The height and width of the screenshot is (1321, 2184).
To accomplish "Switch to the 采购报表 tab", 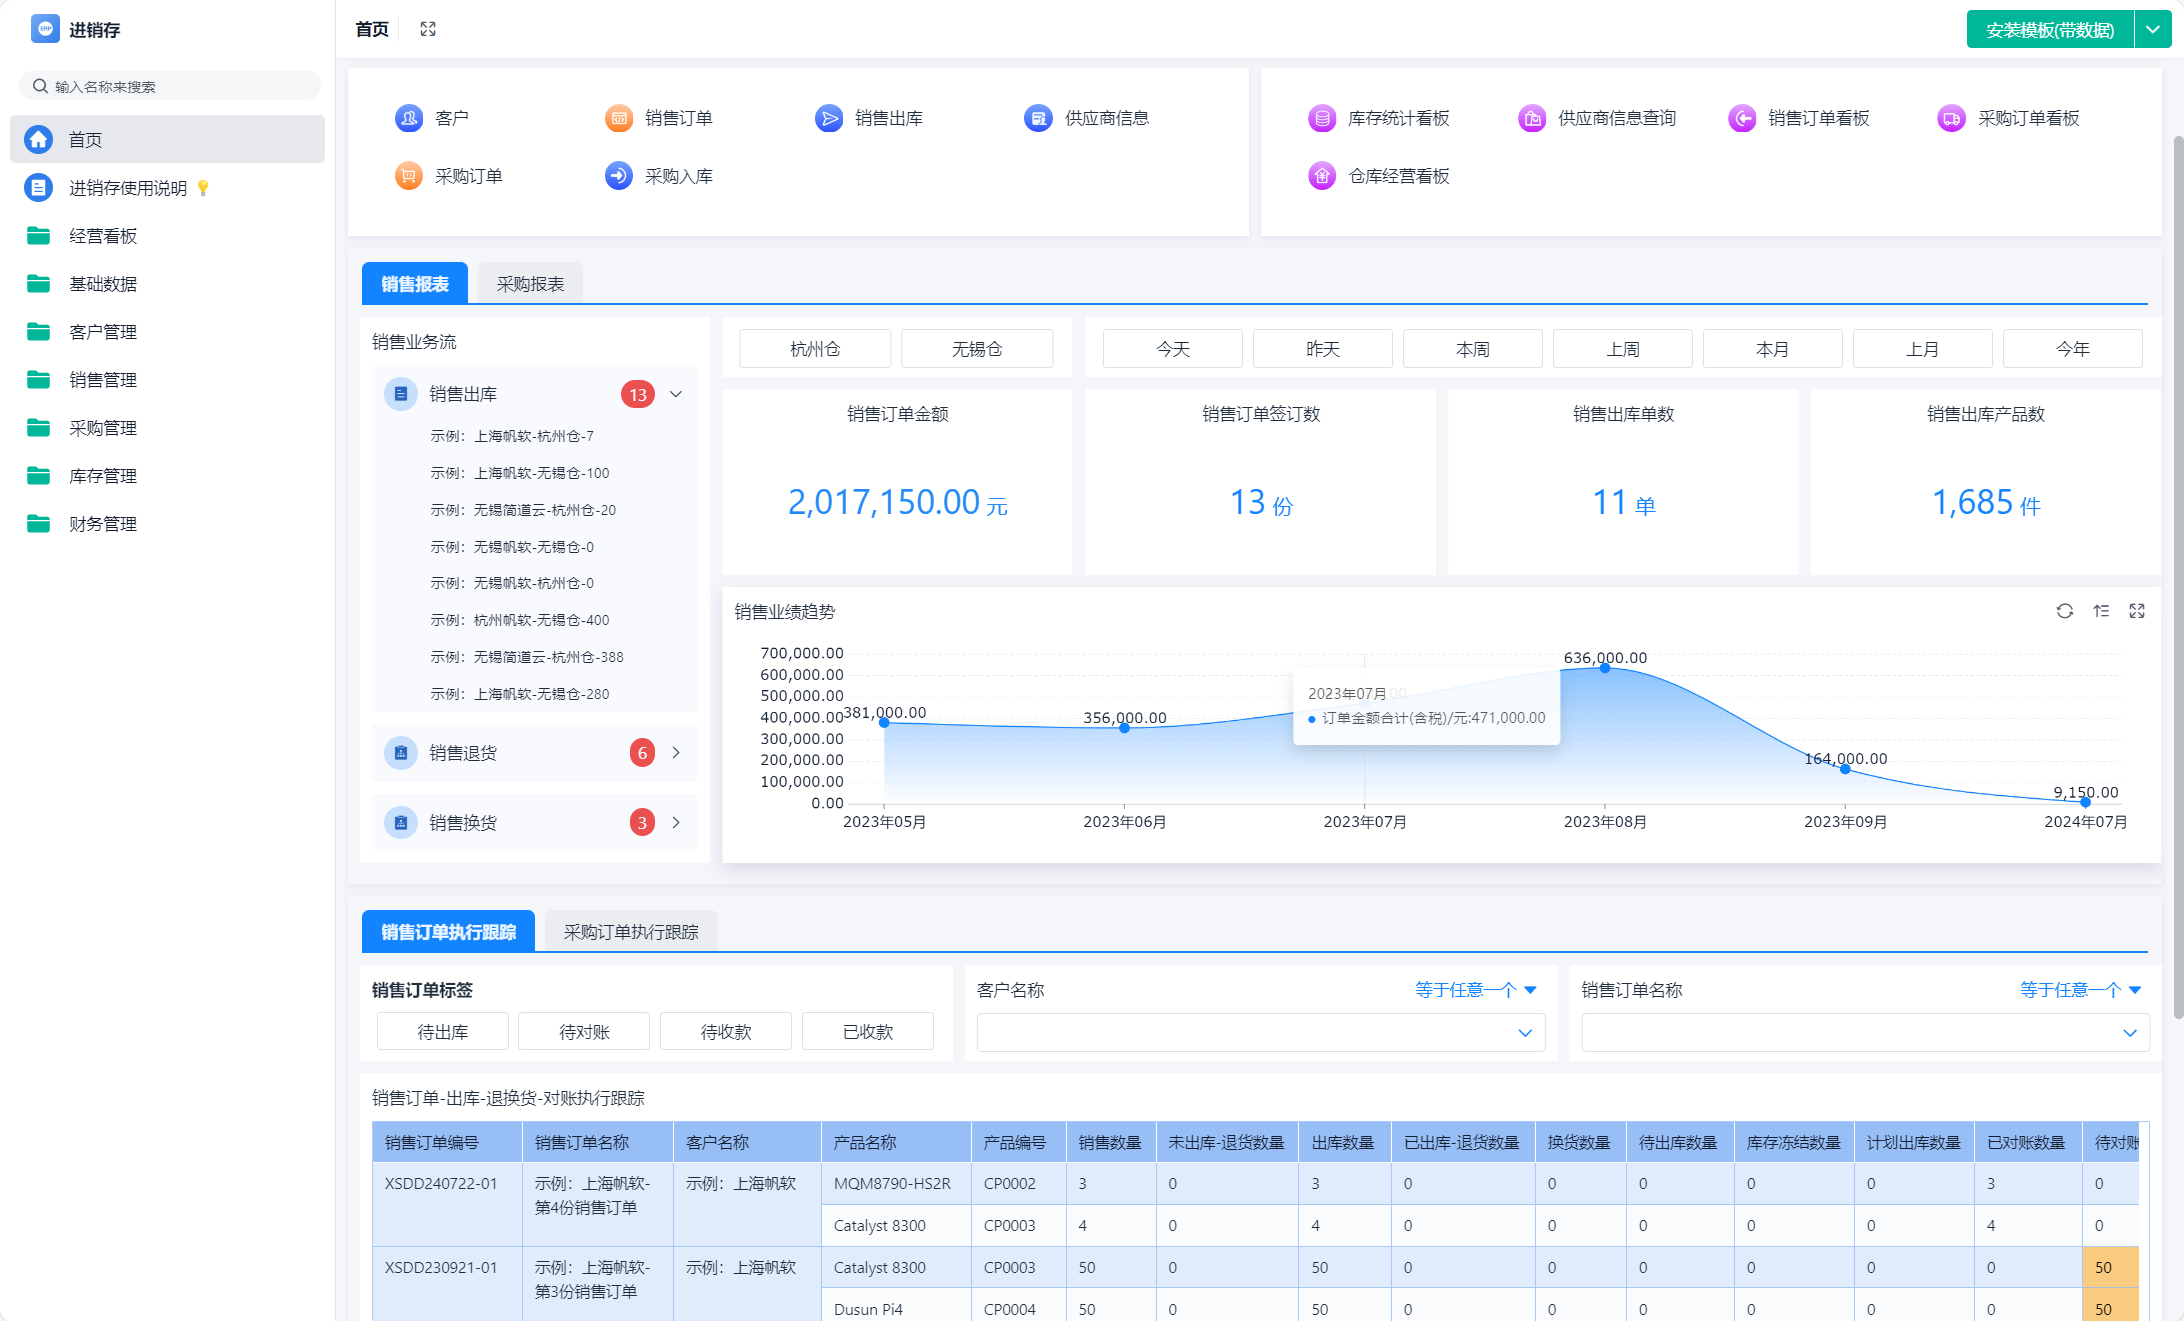I will pyautogui.click(x=530, y=284).
